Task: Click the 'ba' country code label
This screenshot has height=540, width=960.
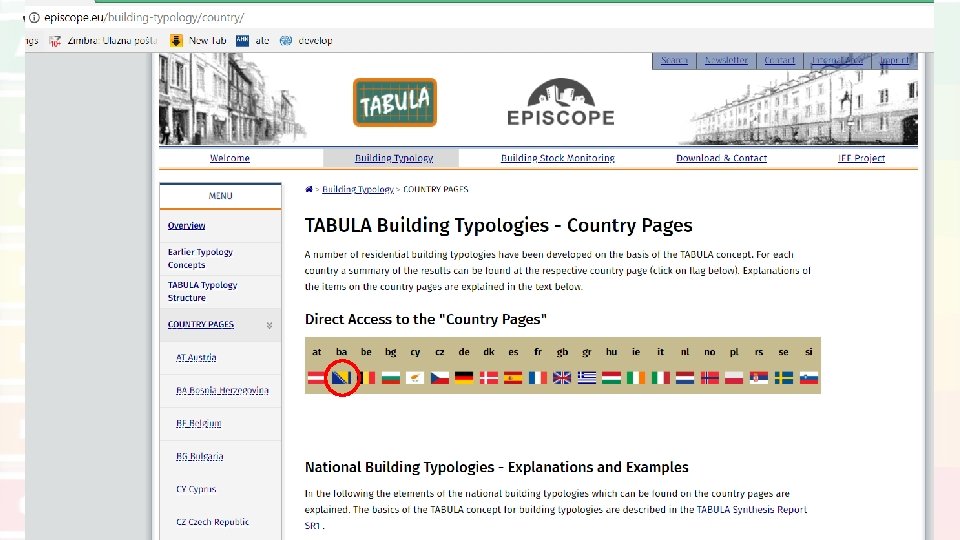Action: point(342,352)
